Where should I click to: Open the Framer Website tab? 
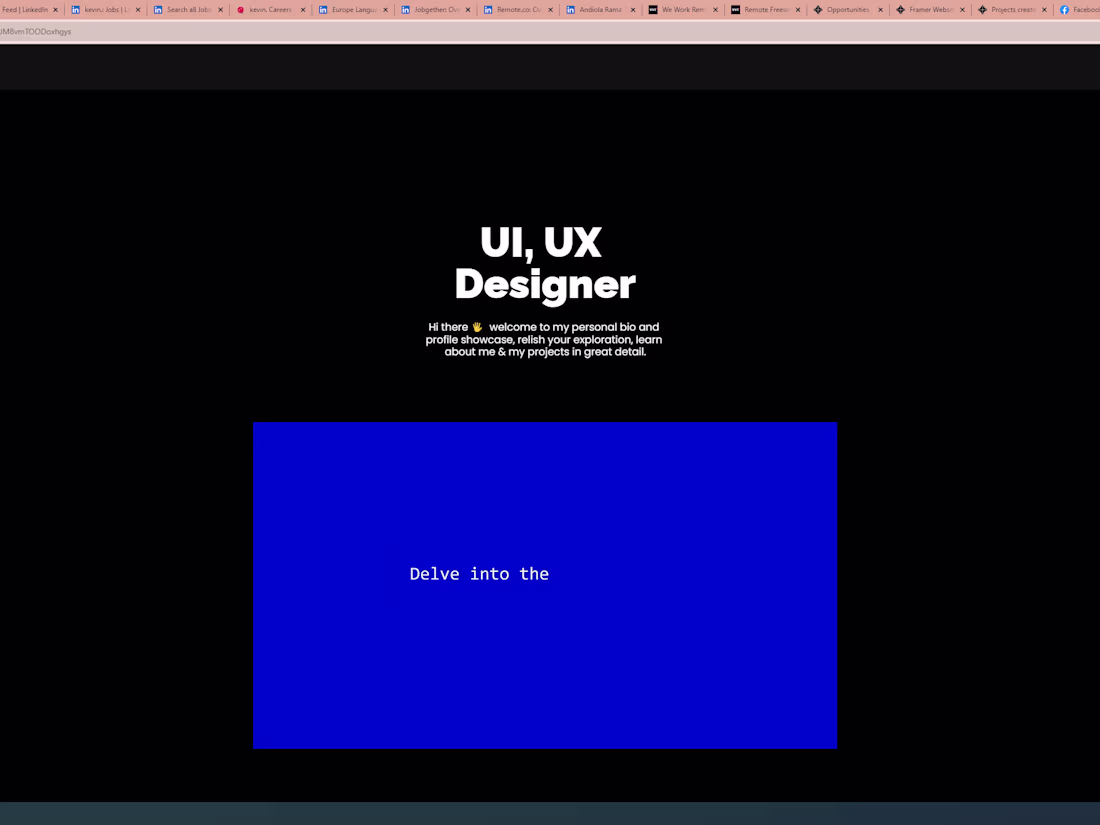pos(930,10)
